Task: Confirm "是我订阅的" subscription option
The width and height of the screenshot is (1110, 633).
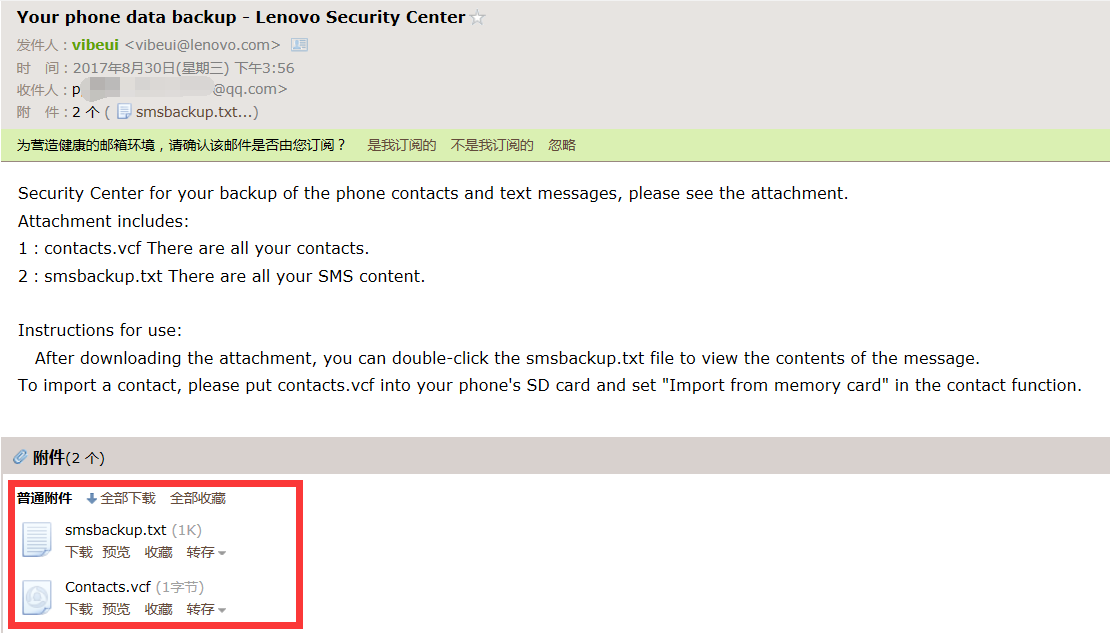Action: [x=402, y=145]
